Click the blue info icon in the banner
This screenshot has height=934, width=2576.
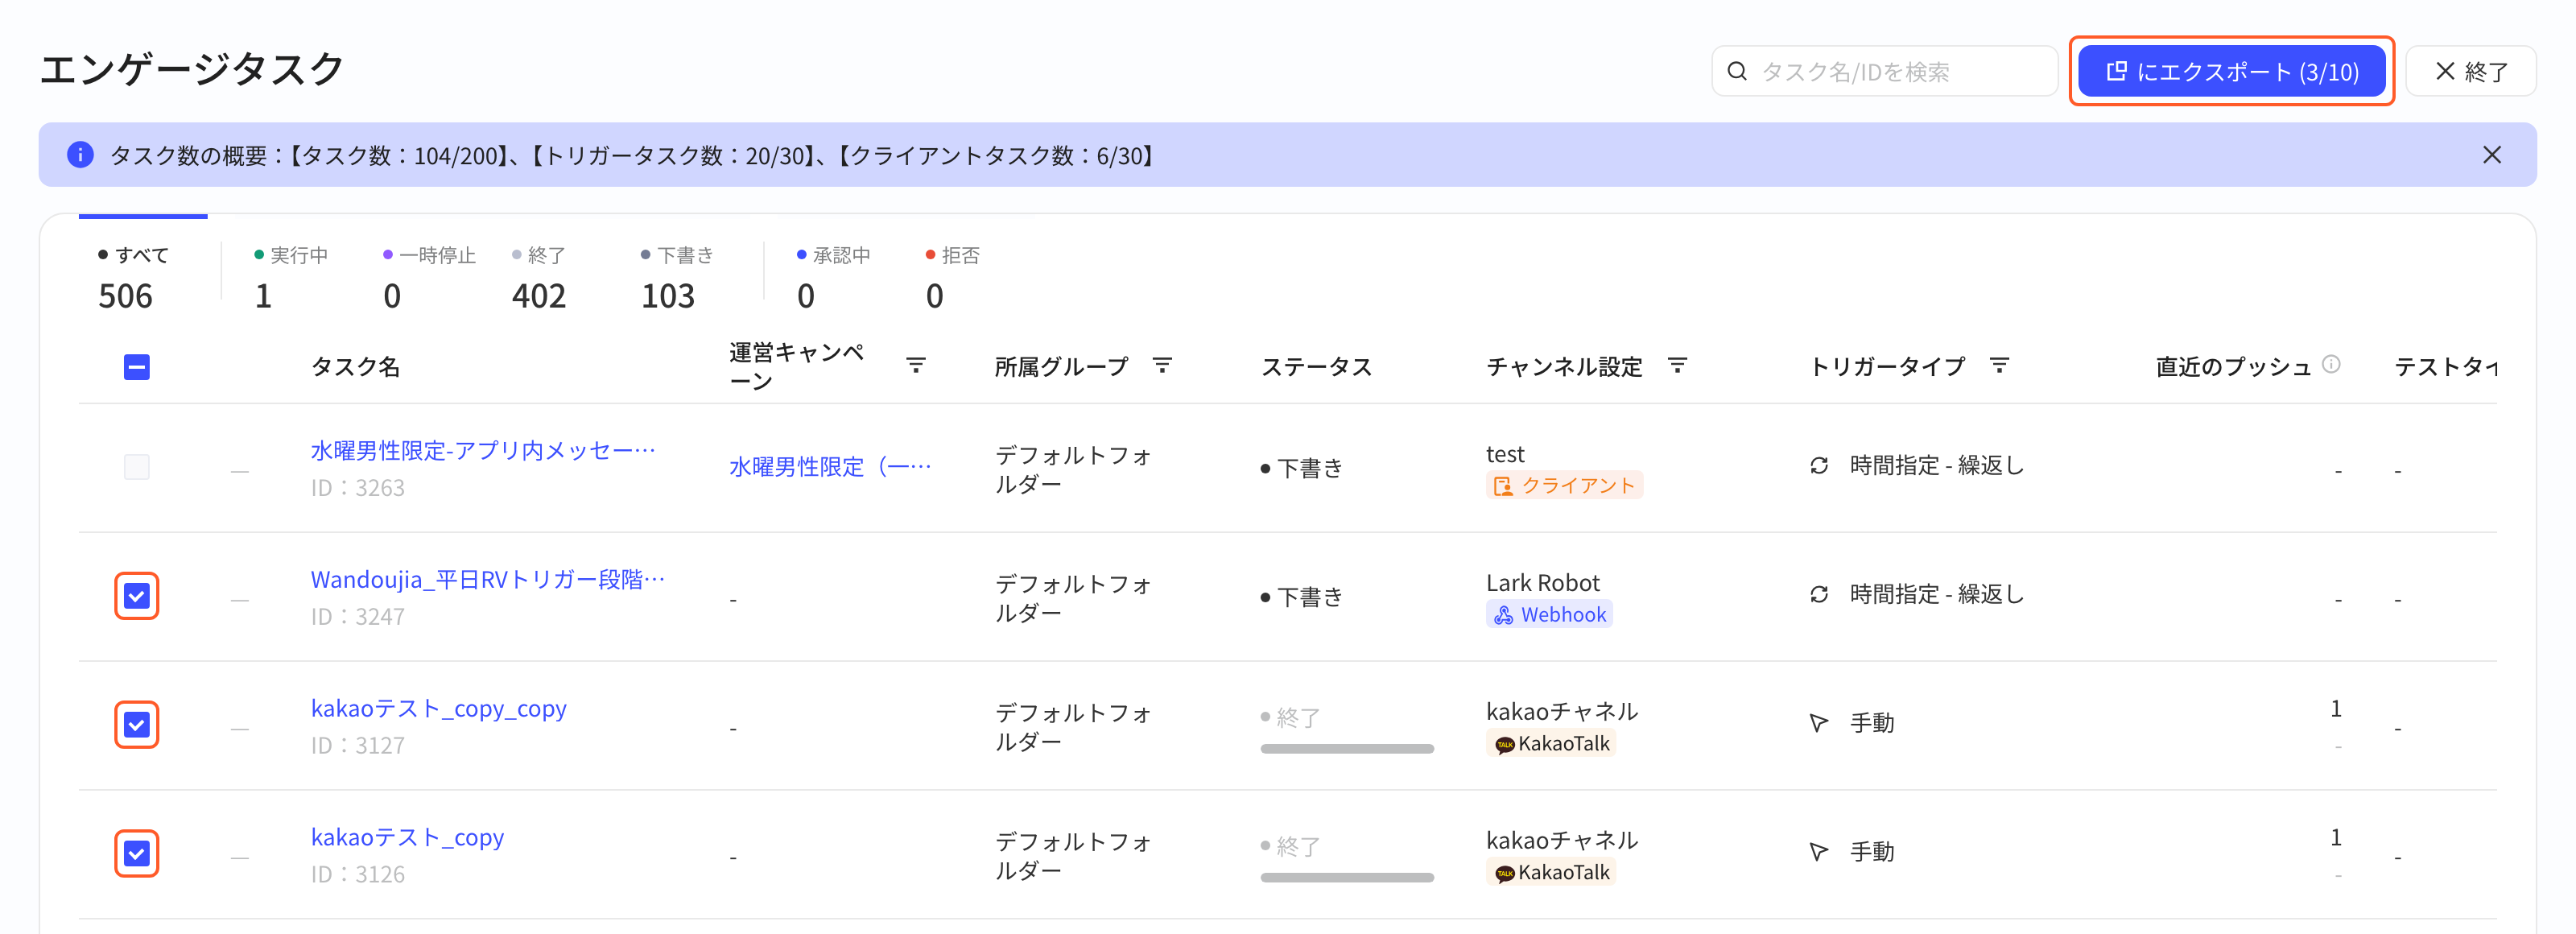[x=80, y=155]
